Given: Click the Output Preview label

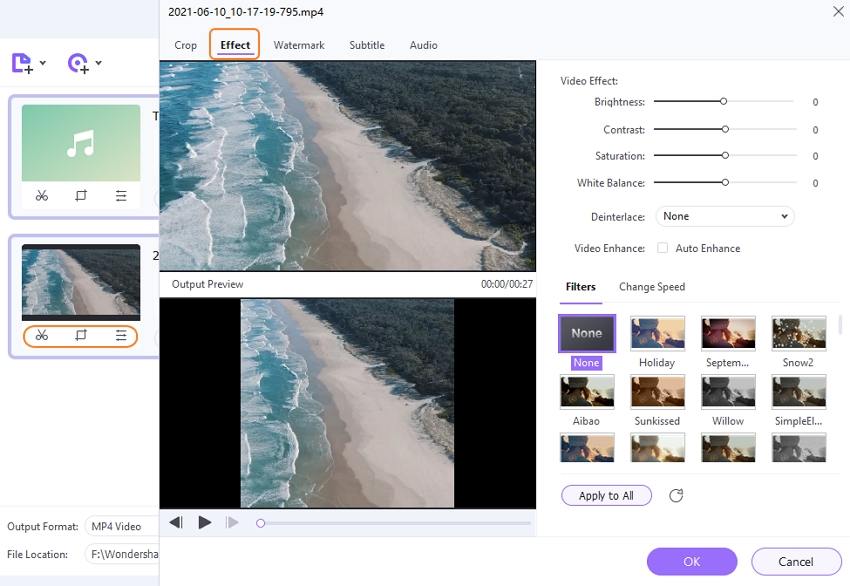Looking at the screenshot, I should click(207, 284).
